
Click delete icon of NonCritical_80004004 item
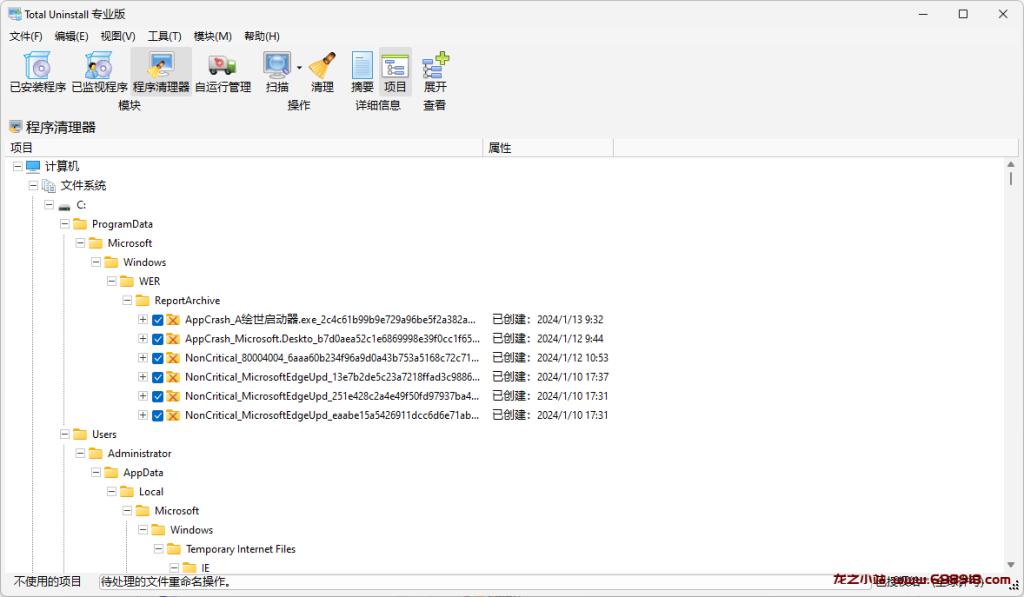pyautogui.click(x=173, y=358)
